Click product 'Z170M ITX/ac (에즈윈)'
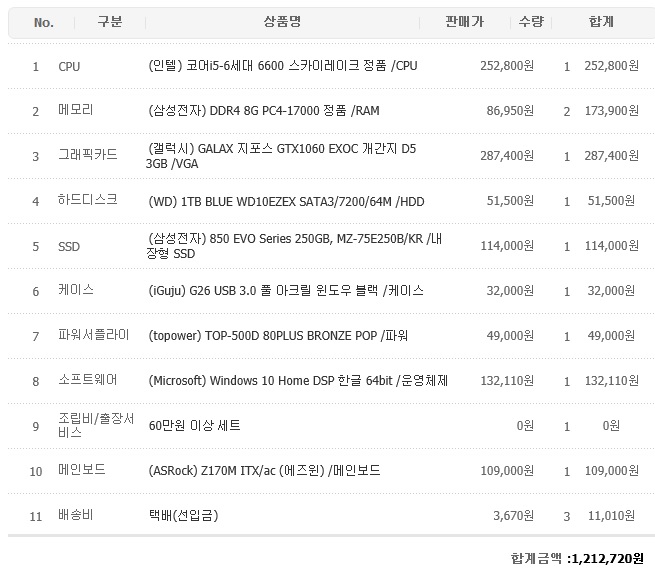Viewport: 655px width, 586px height. pyautogui.click(x=263, y=471)
